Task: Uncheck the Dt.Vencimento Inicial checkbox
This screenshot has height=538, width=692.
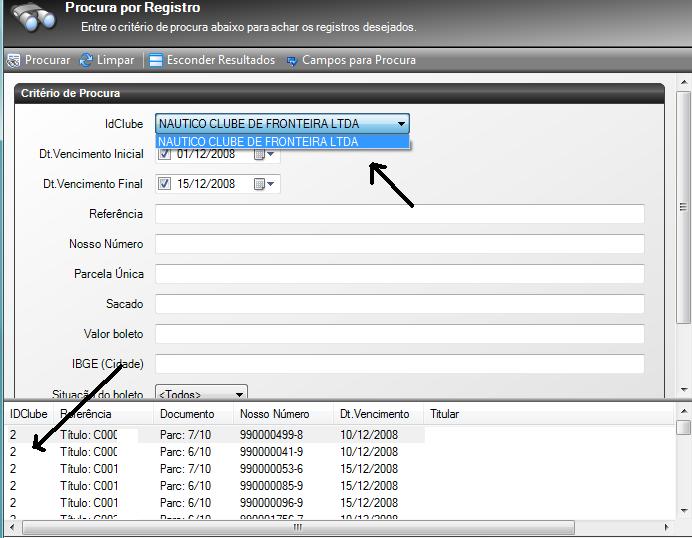Action: pyautogui.click(x=165, y=154)
